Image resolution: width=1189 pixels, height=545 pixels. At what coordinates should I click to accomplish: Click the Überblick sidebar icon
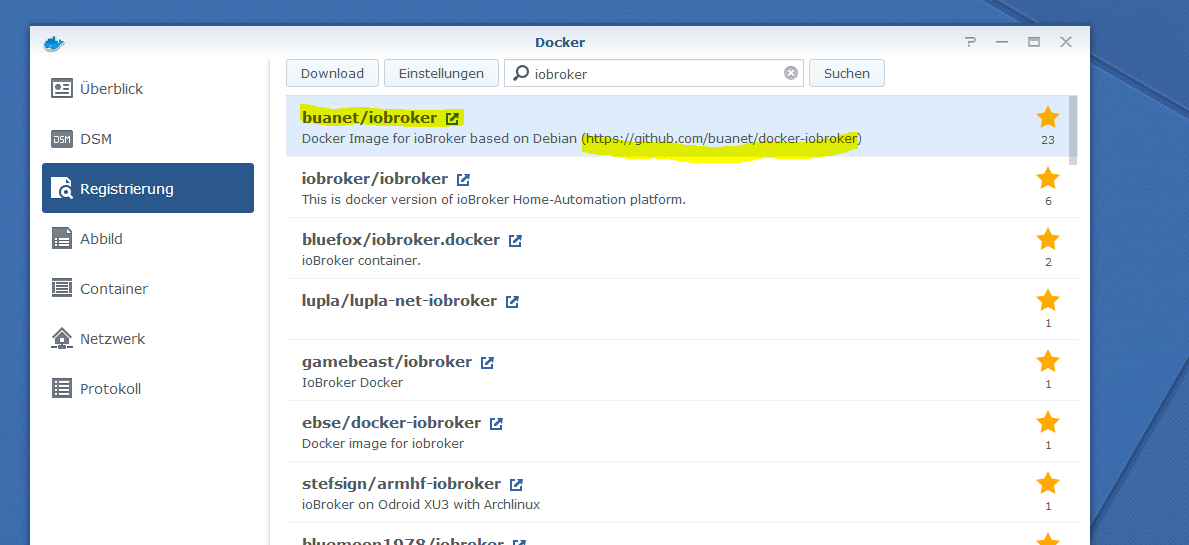(x=61, y=89)
